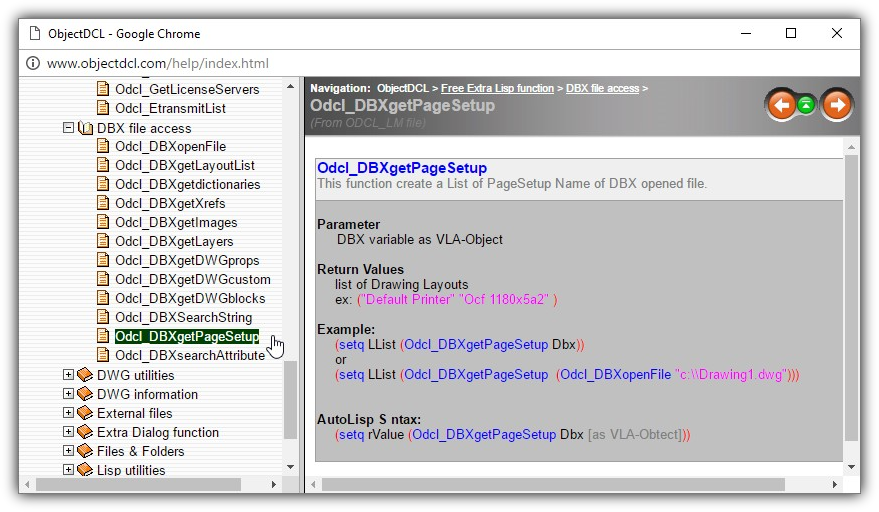
Task: Click page icon next to Odcl_DBXsearchAttribute
Action: point(103,355)
